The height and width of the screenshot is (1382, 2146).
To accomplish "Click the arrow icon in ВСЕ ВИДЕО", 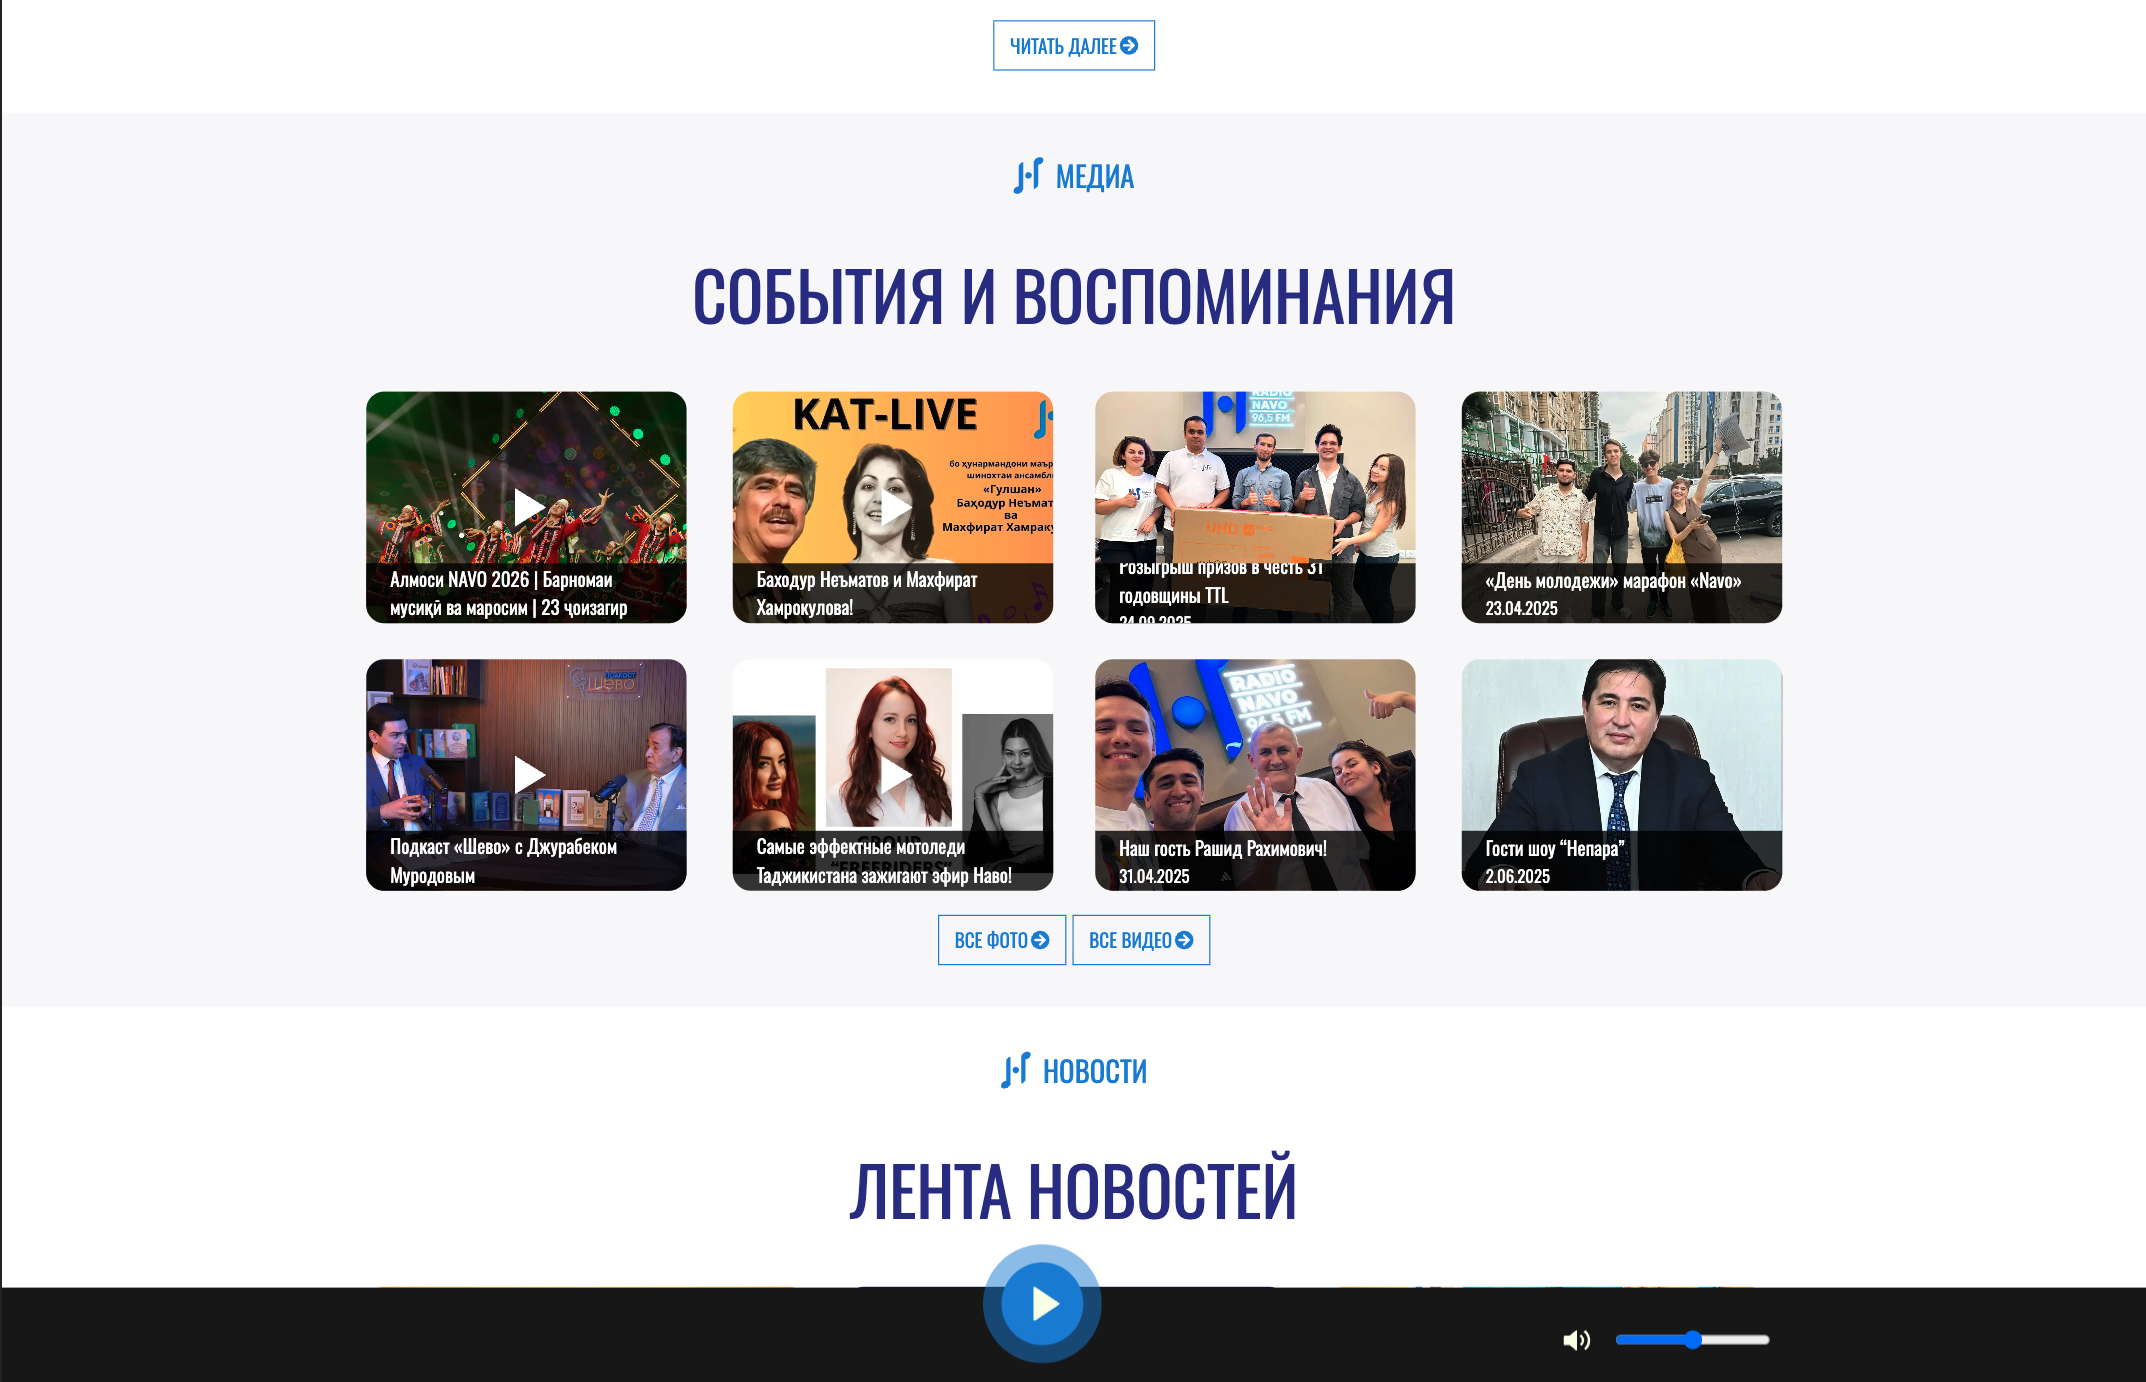I will pos(1184,940).
